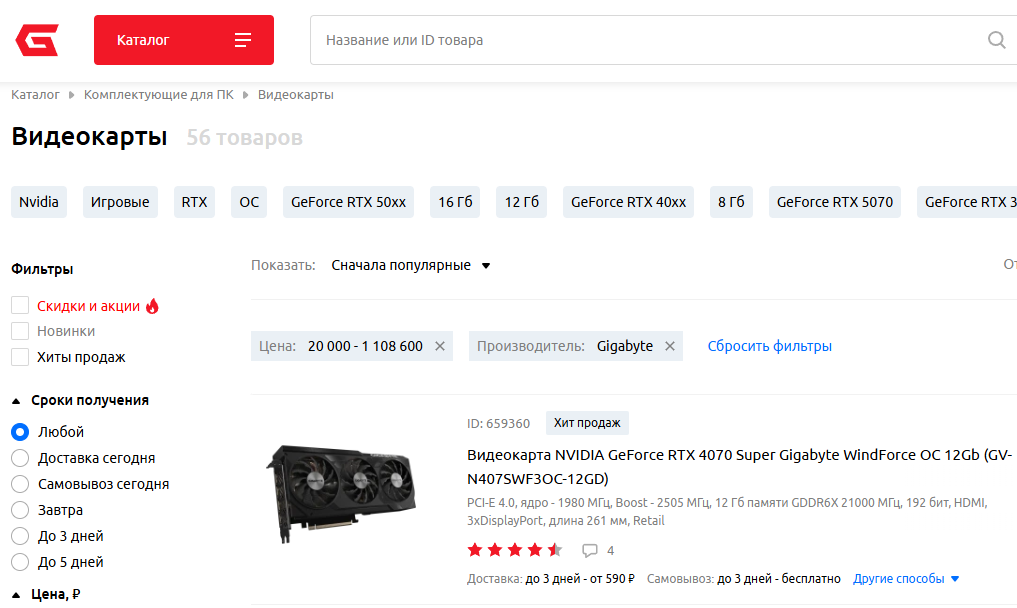Open Комплектующие для ПК breadcrumb
1017x608 pixels.
(159, 95)
